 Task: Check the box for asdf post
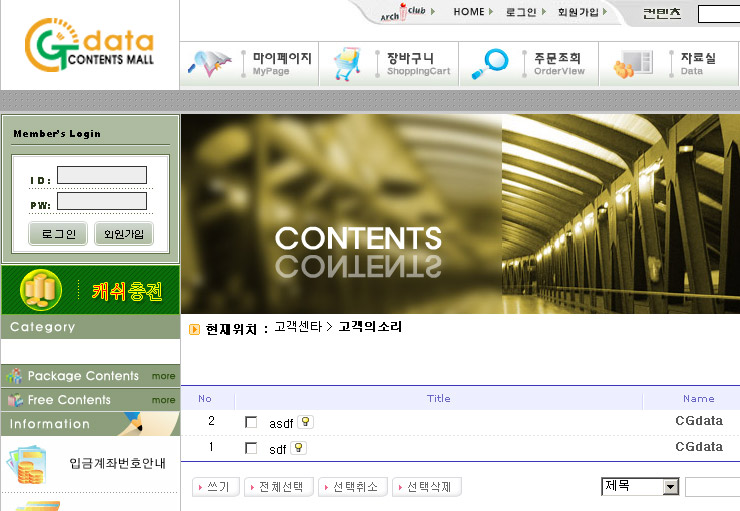251,423
